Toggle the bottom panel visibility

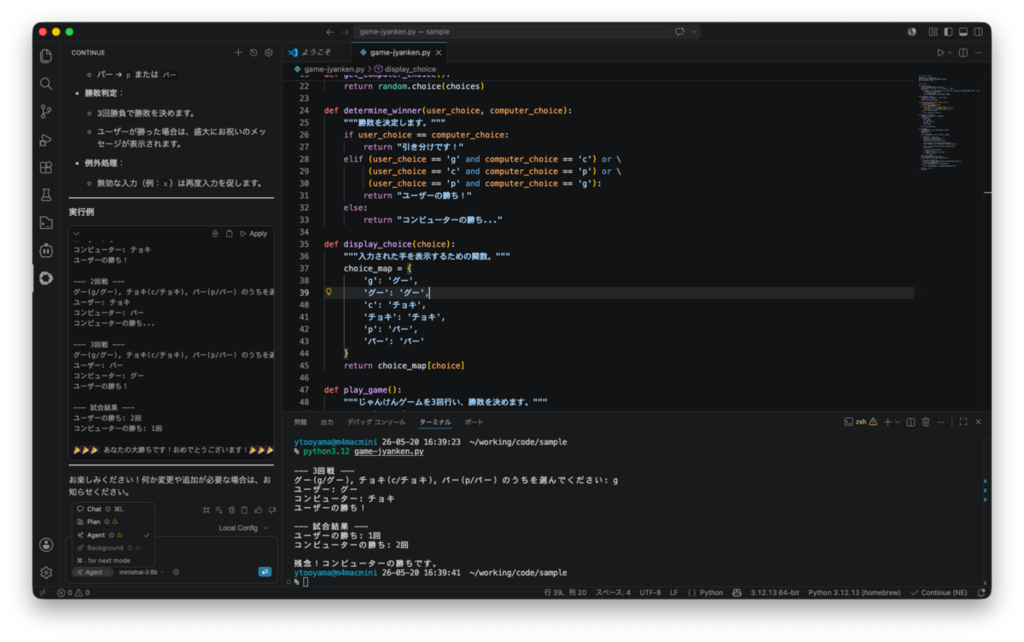(963, 31)
